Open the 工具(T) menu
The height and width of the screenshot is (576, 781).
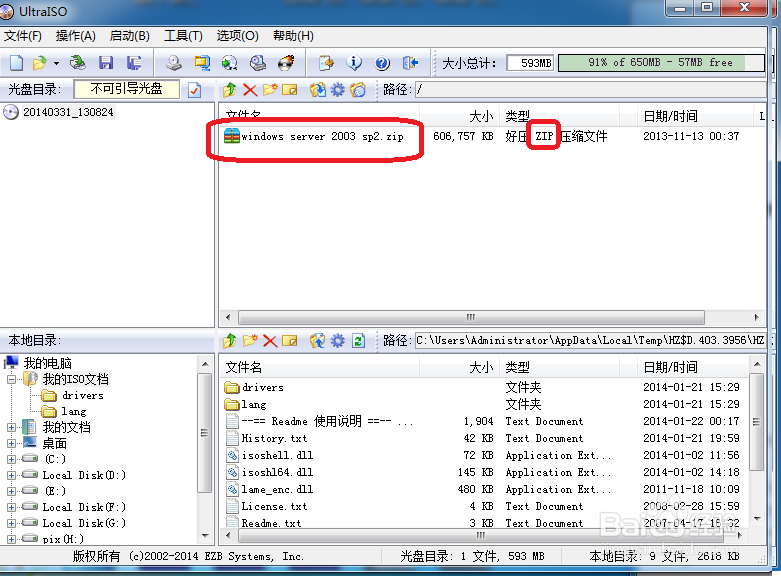[x=183, y=36]
